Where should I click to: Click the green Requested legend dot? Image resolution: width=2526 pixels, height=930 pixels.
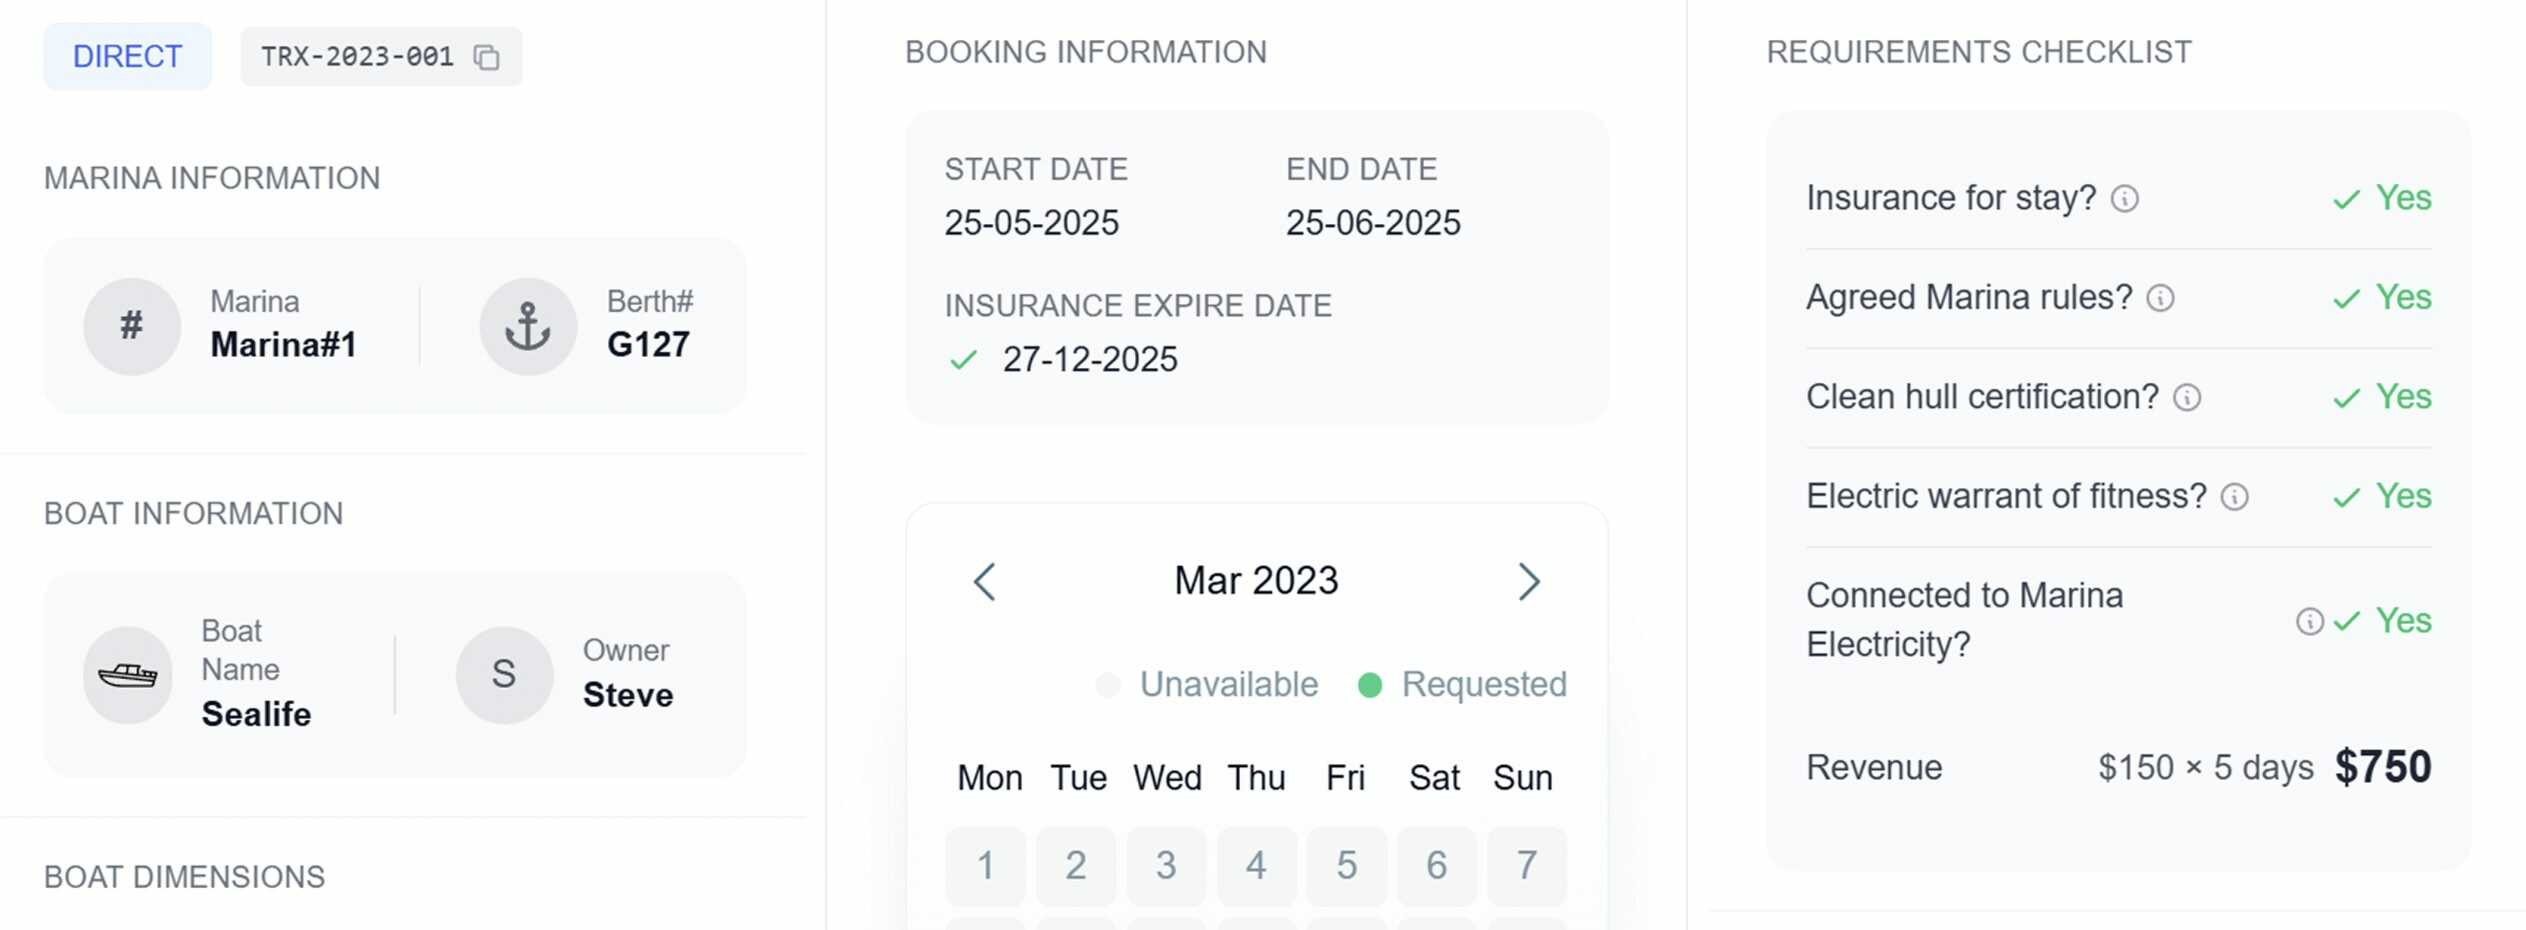point(1370,685)
